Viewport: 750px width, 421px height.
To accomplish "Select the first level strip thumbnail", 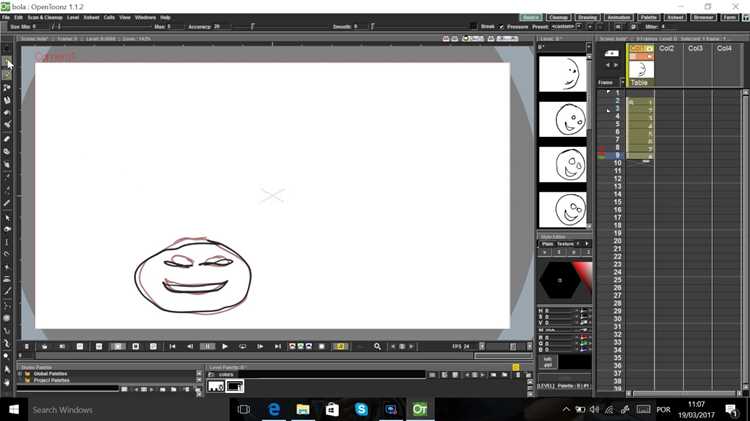I will [562, 74].
